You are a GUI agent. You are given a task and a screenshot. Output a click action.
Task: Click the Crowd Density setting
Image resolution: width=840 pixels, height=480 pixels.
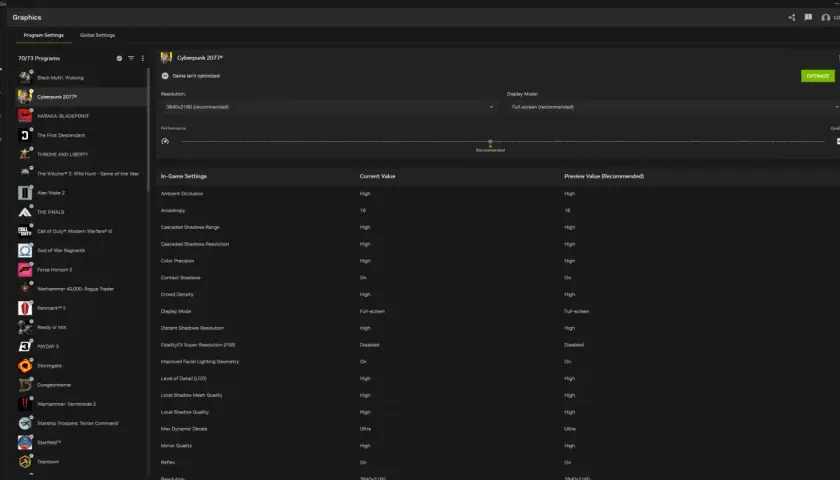177,295
